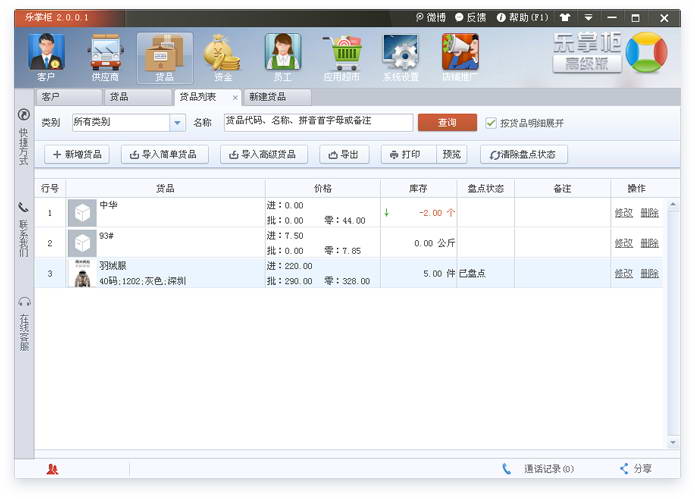Click the 高级版 edition label
The width and height of the screenshot is (695, 499).
click(587, 64)
